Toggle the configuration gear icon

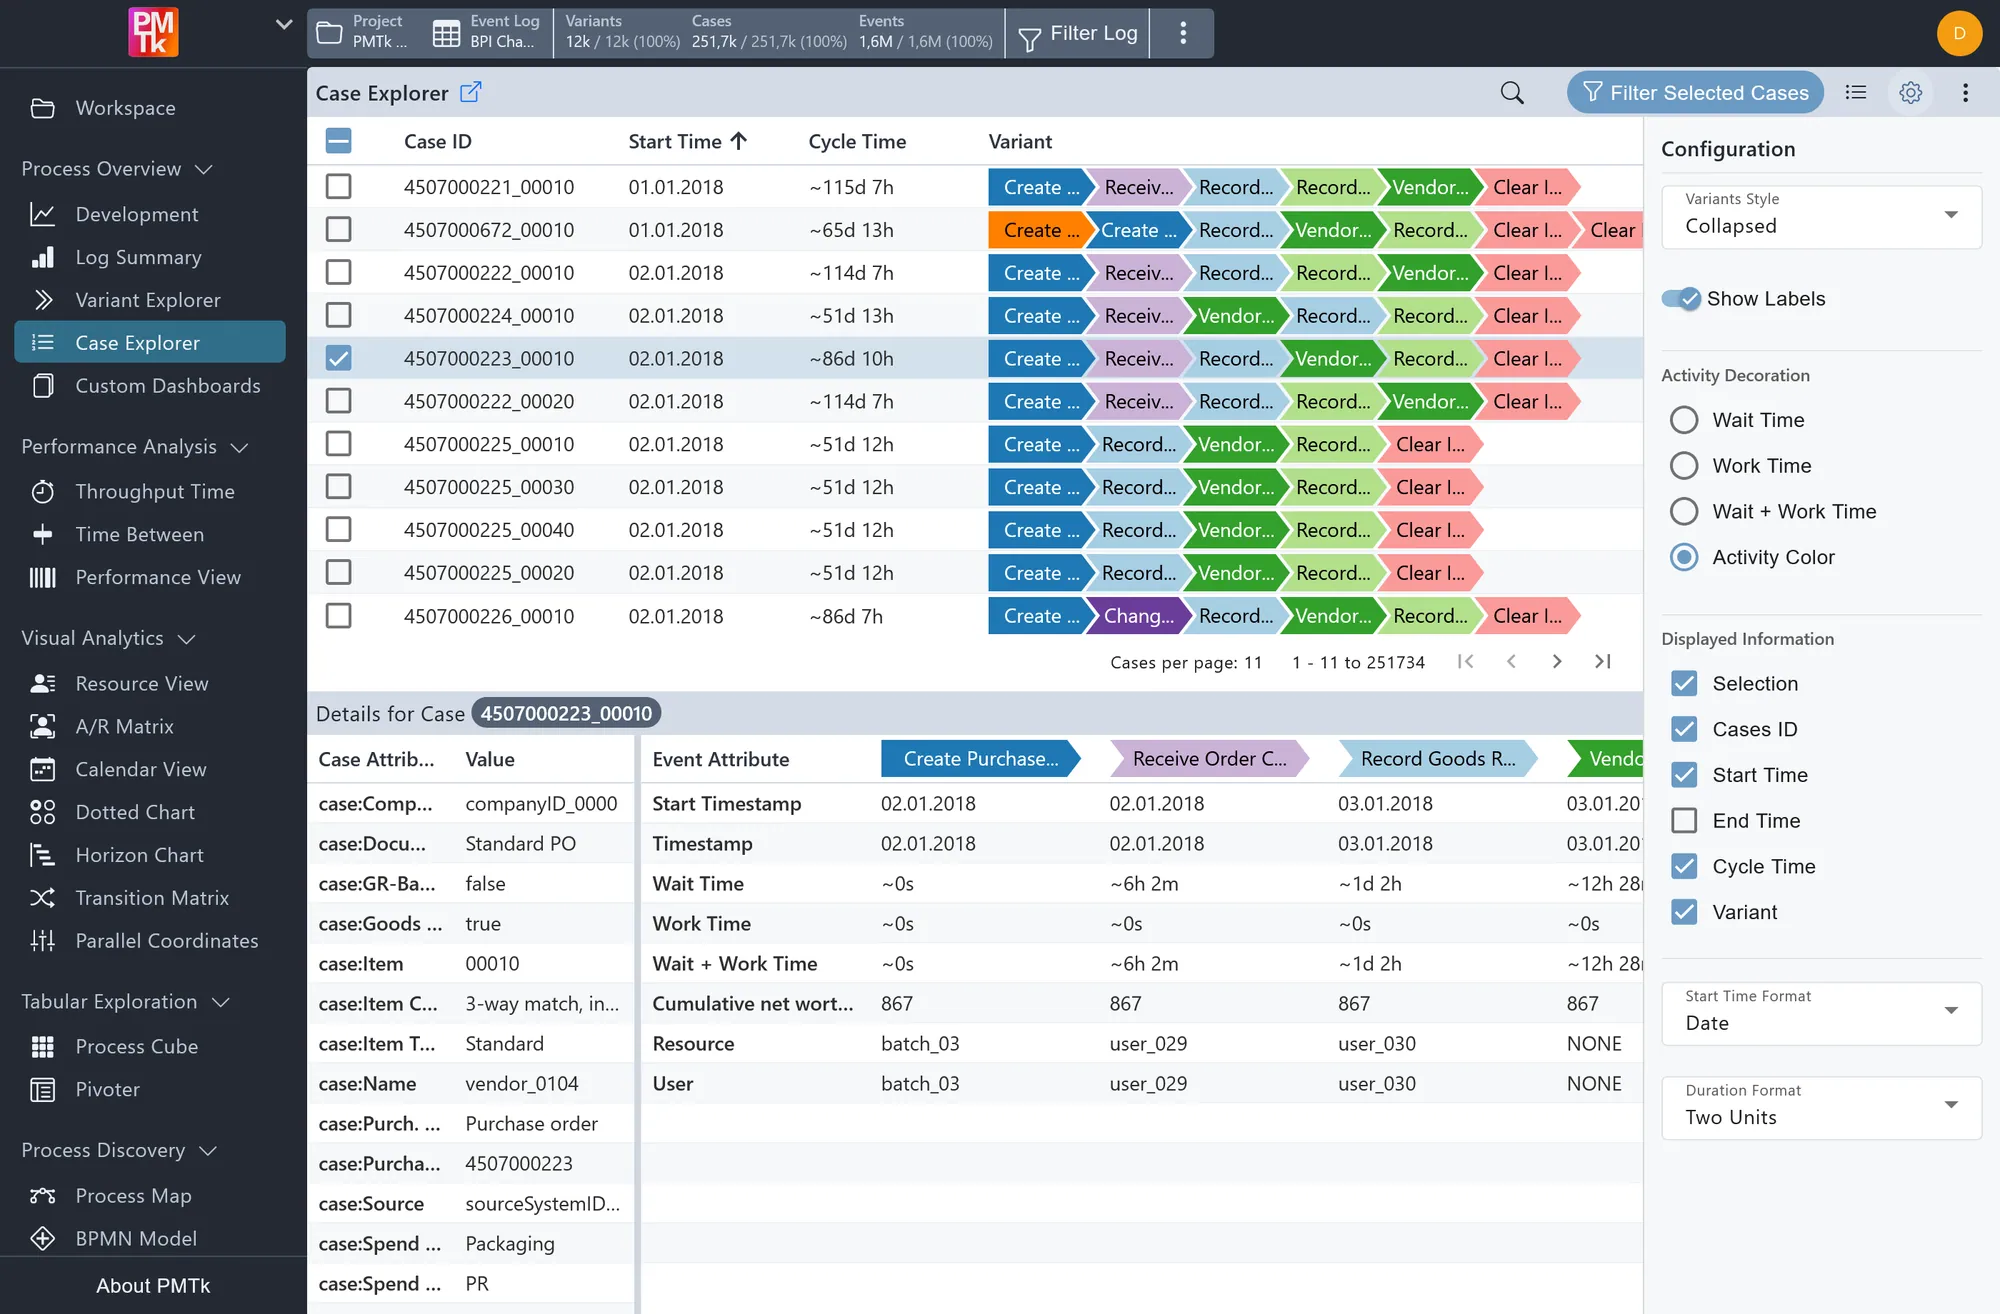[1910, 93]
